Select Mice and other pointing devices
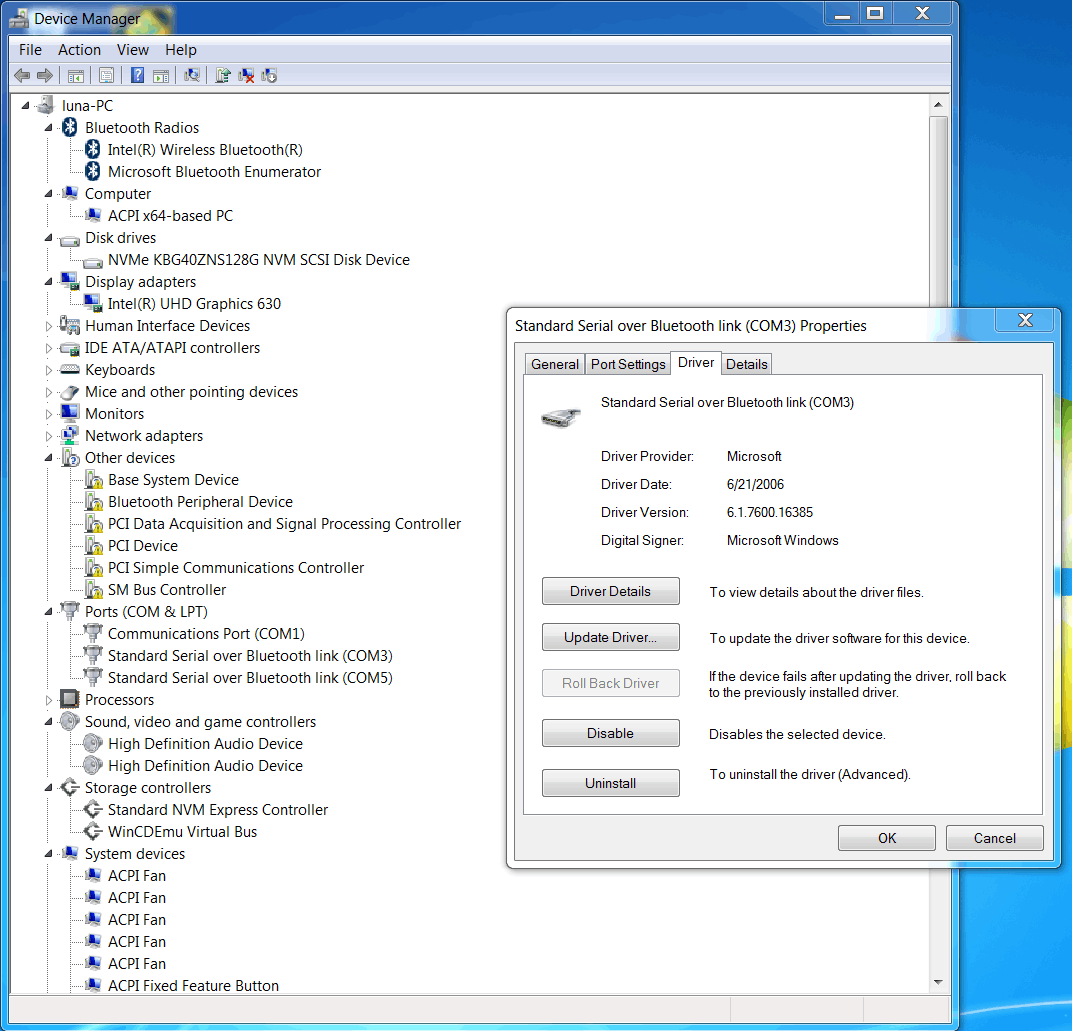 tap(191, 392)
